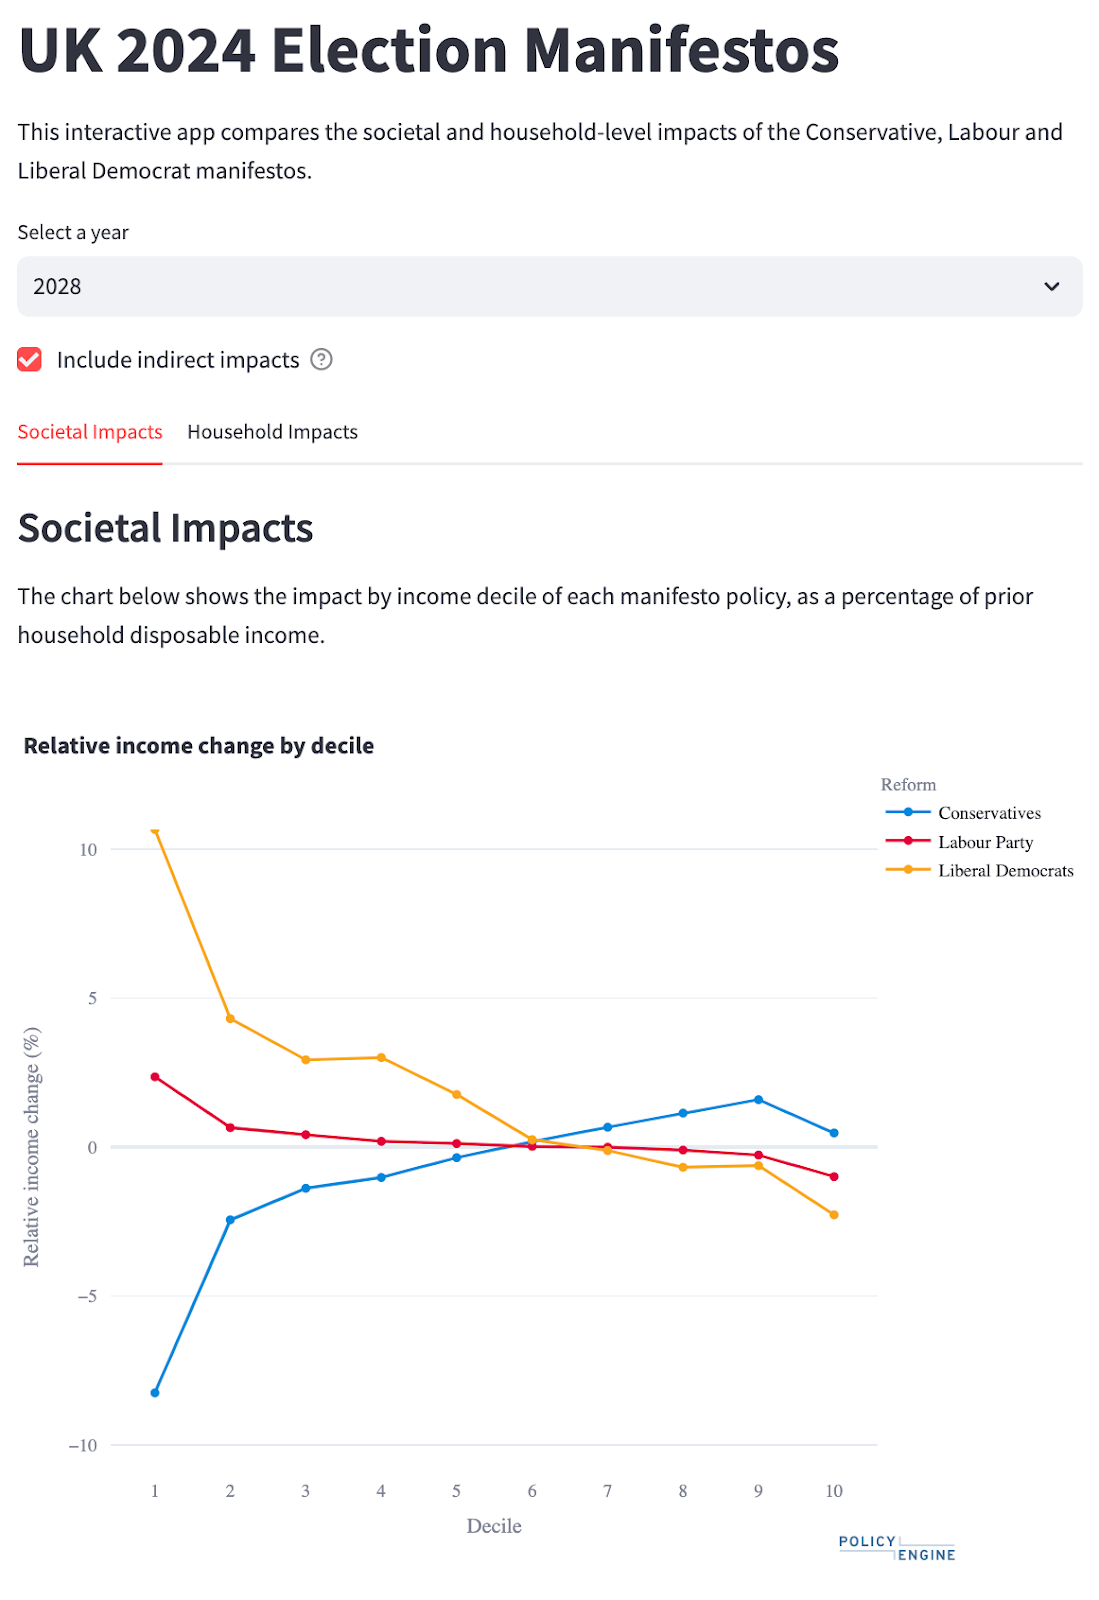1099x1600 pixels.
Task: Toggle Conservatives series in chart legend
Action: [988, 813]
